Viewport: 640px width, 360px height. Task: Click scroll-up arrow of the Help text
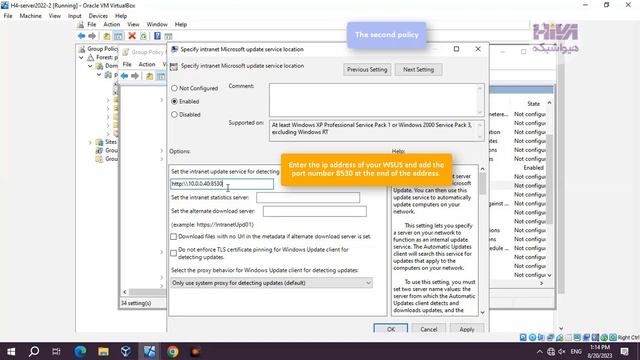[482, 169]
